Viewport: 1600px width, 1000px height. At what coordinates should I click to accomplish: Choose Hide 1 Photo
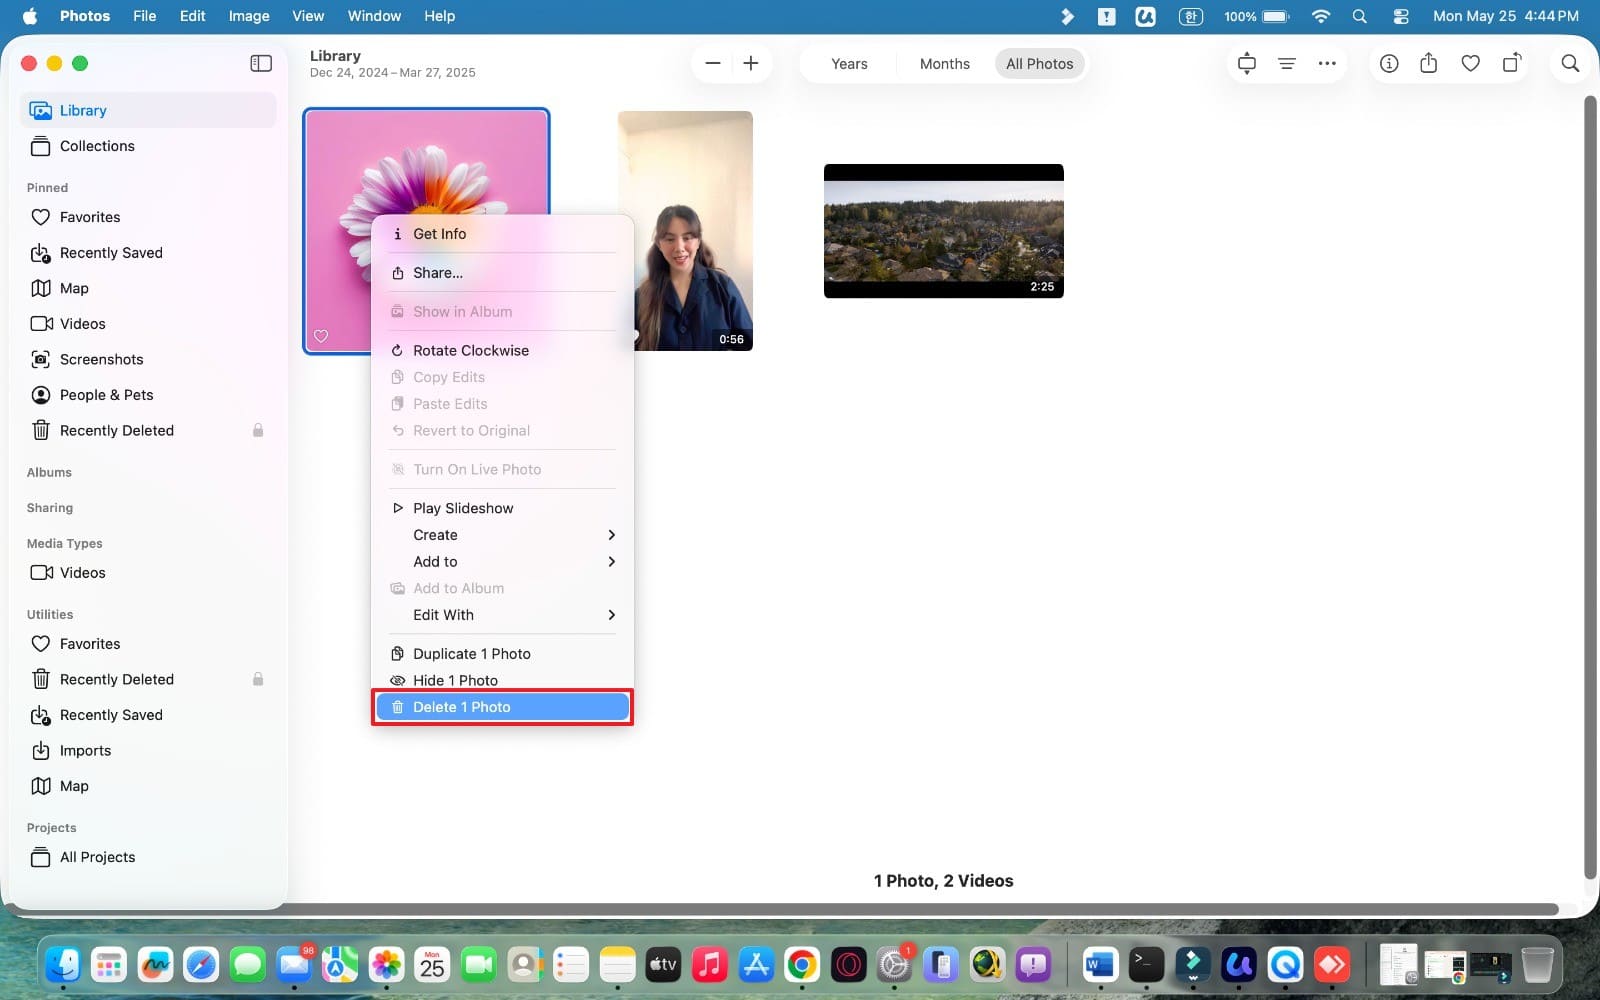pos(502,680)
